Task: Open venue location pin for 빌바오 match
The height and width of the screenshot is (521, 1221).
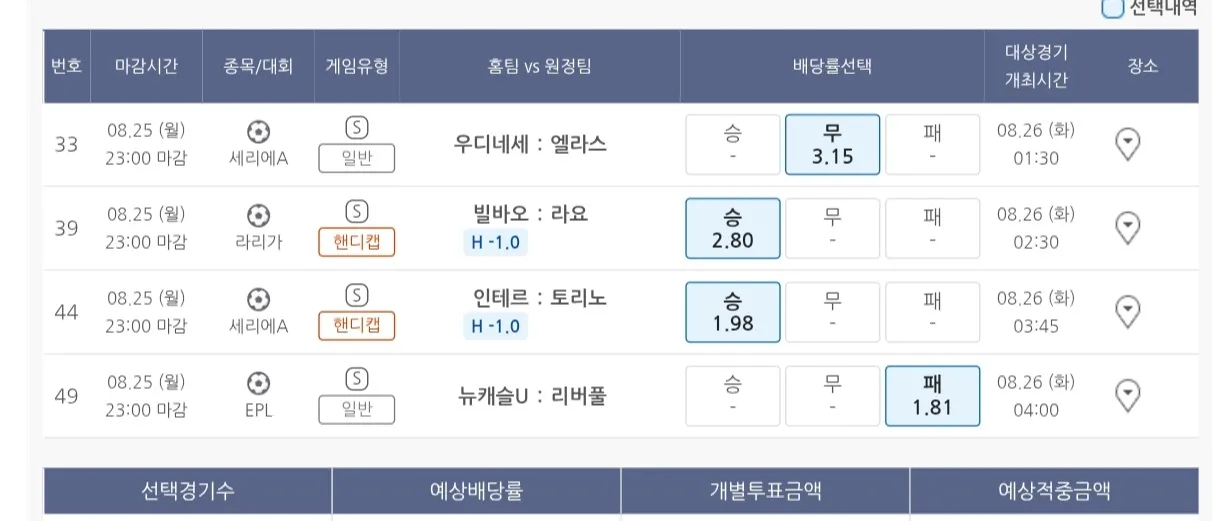Action: pos(1127,229)
